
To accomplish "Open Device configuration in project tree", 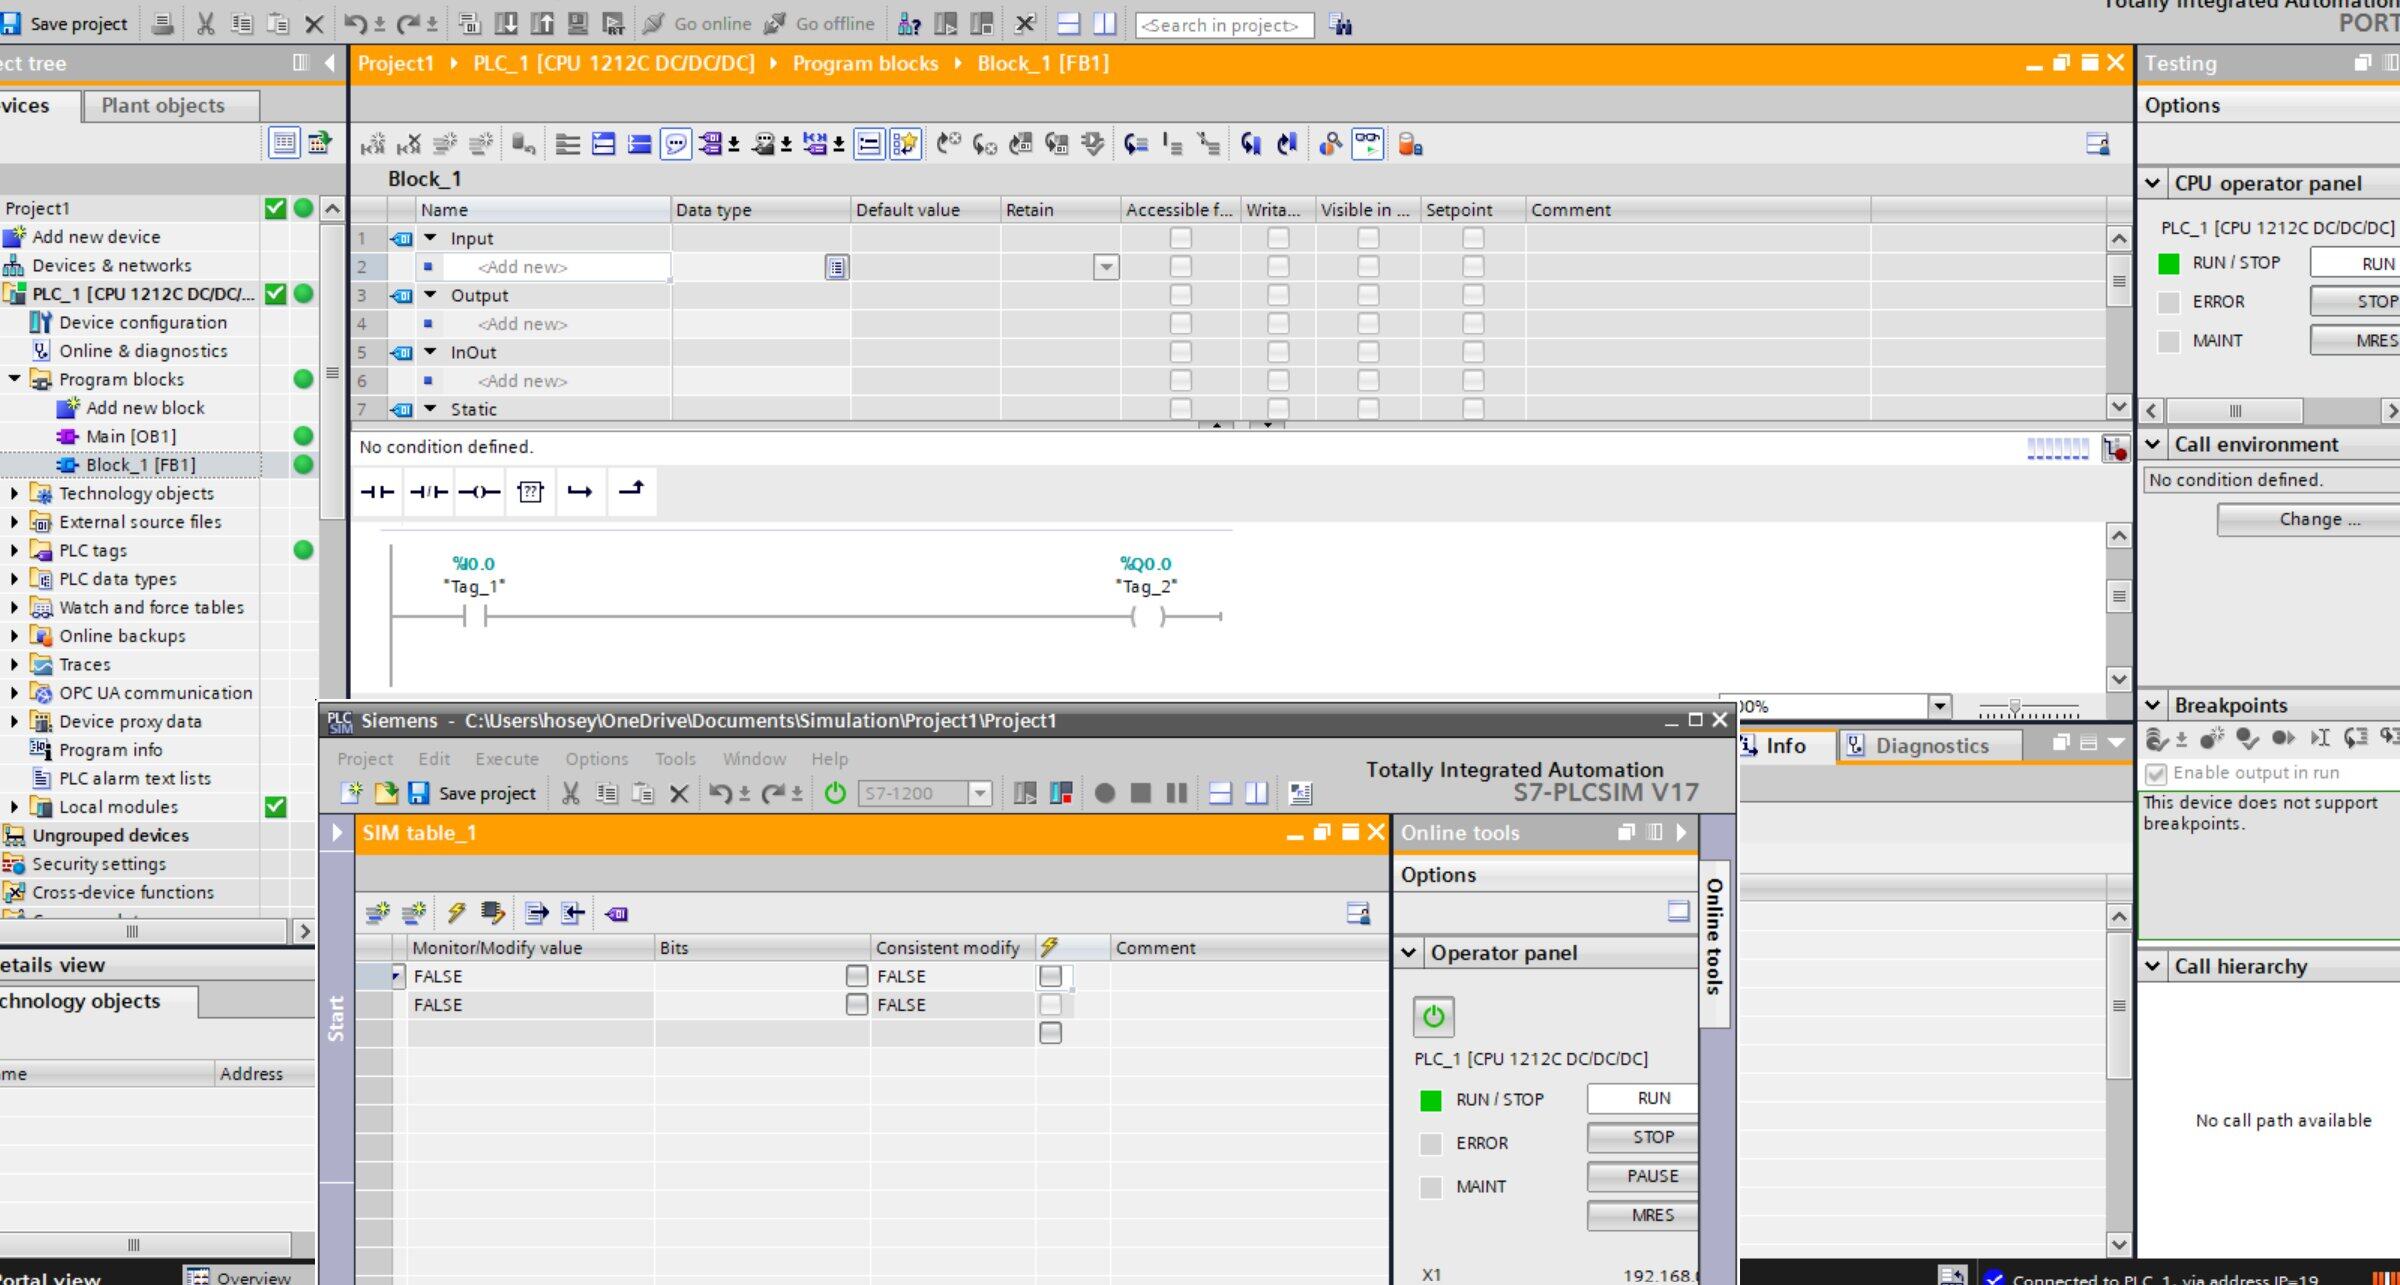I will click(x=143, y=322).
